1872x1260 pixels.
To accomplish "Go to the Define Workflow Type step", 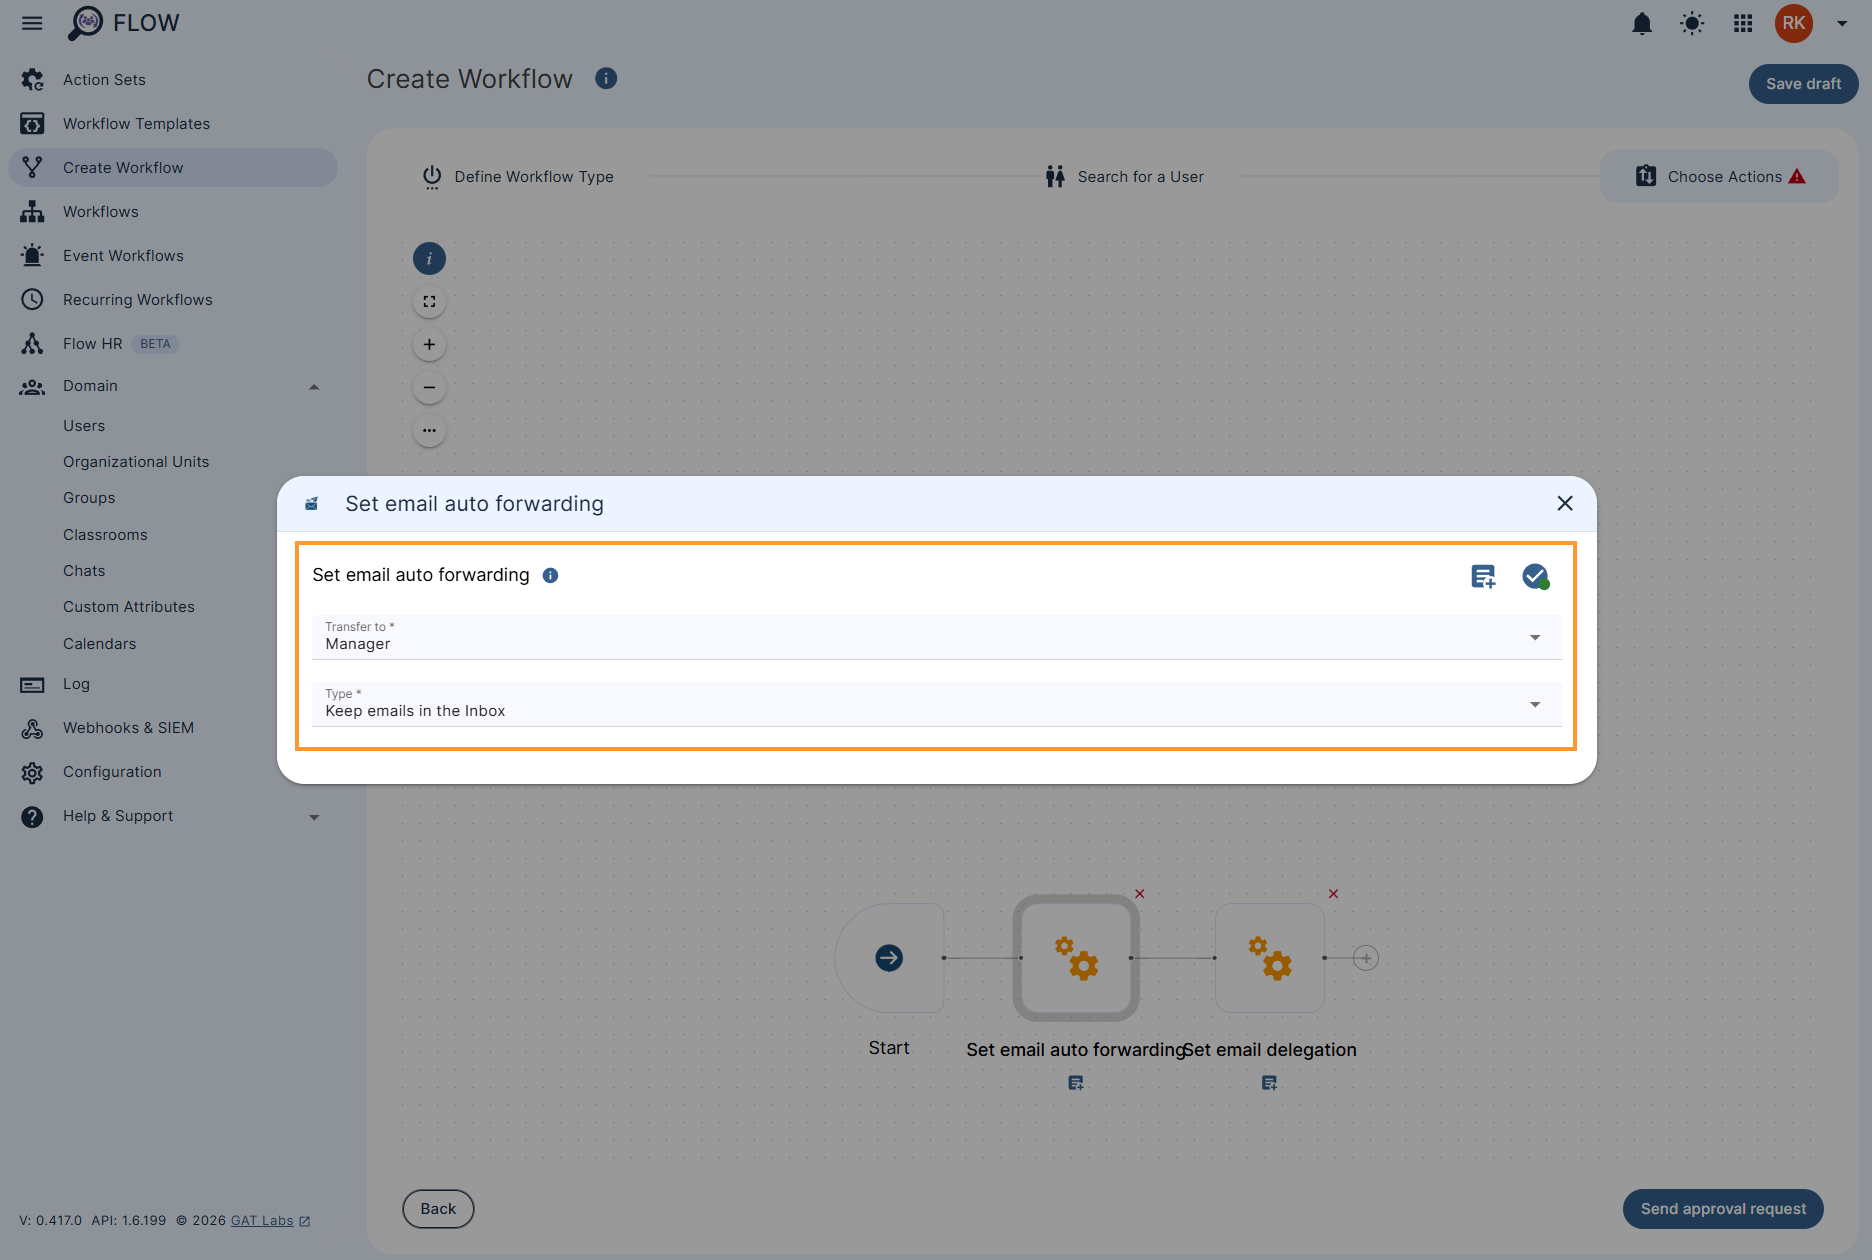I will 533,176.
